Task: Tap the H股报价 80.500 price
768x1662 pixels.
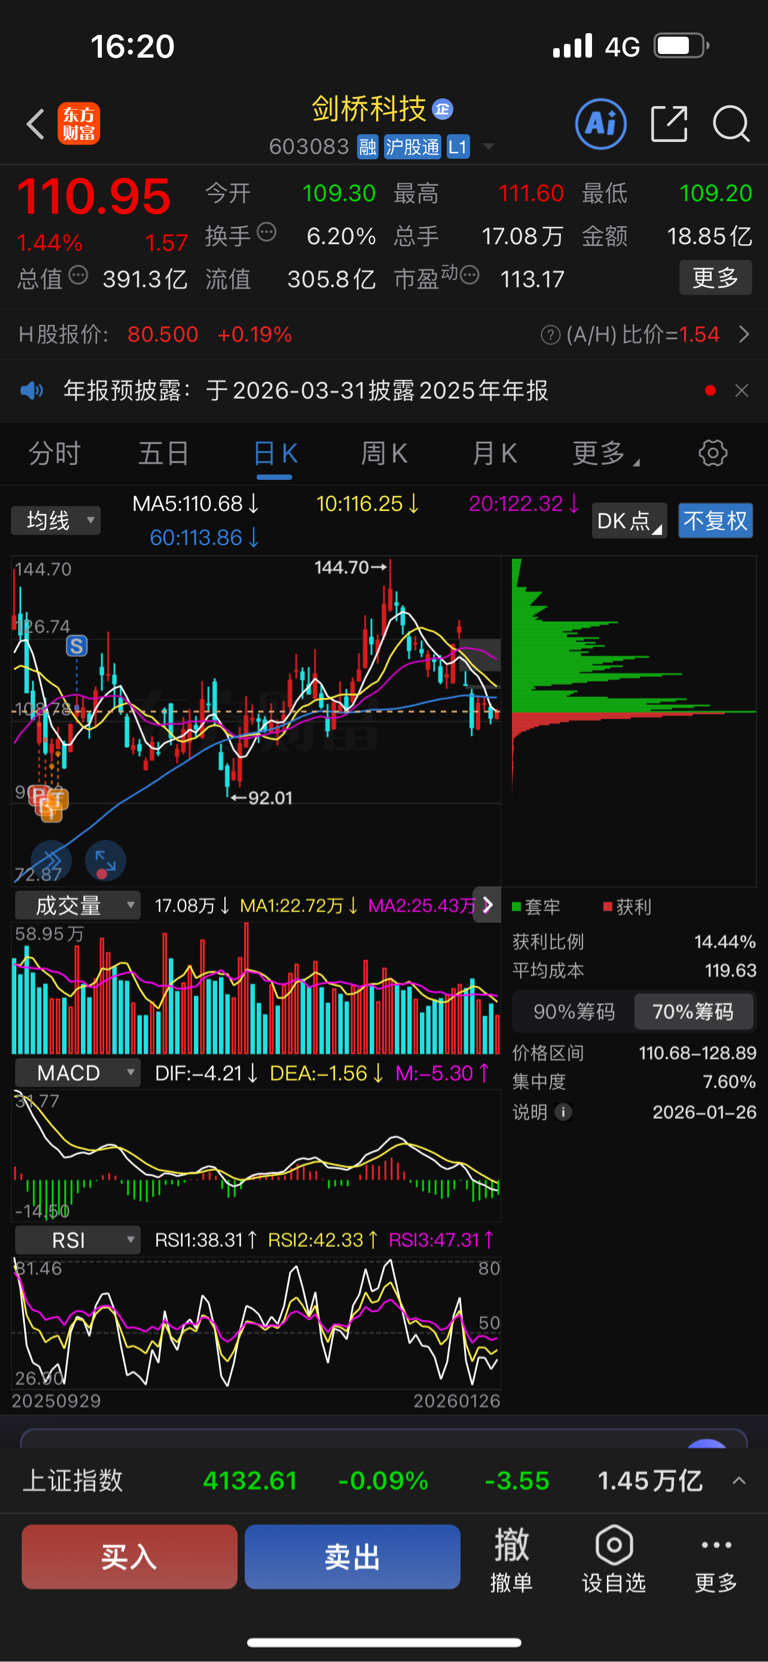Action: (163, 335)
